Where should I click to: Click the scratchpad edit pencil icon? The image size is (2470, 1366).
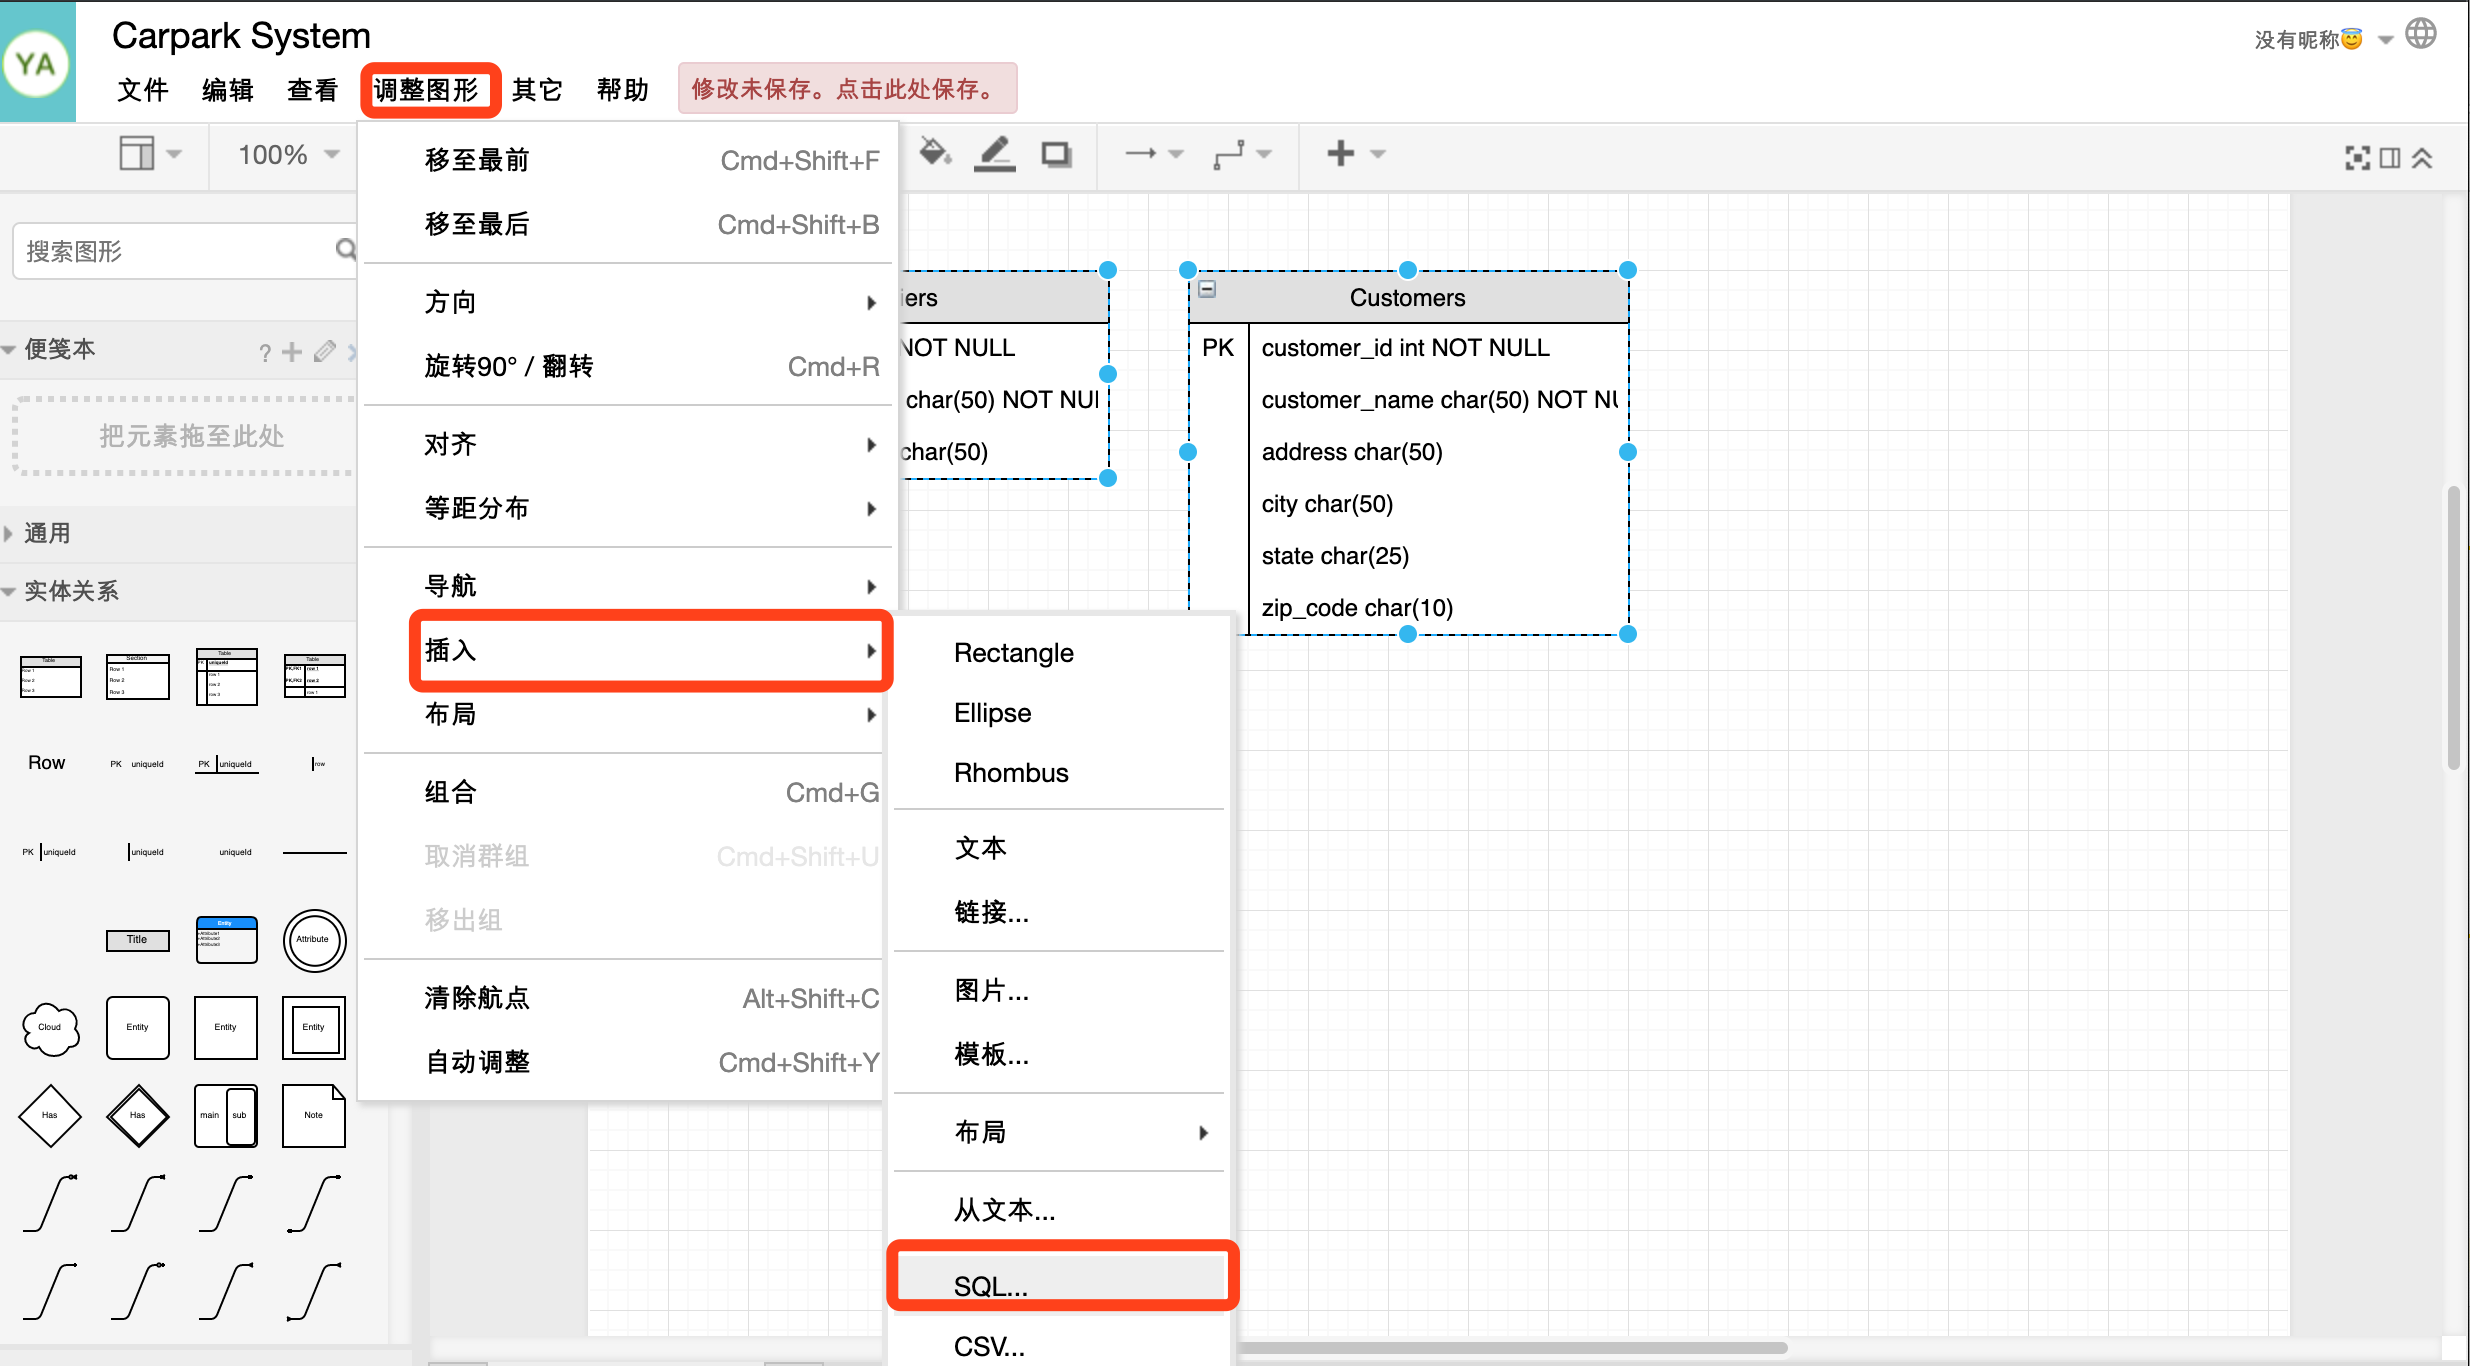[x=324, y=351]
